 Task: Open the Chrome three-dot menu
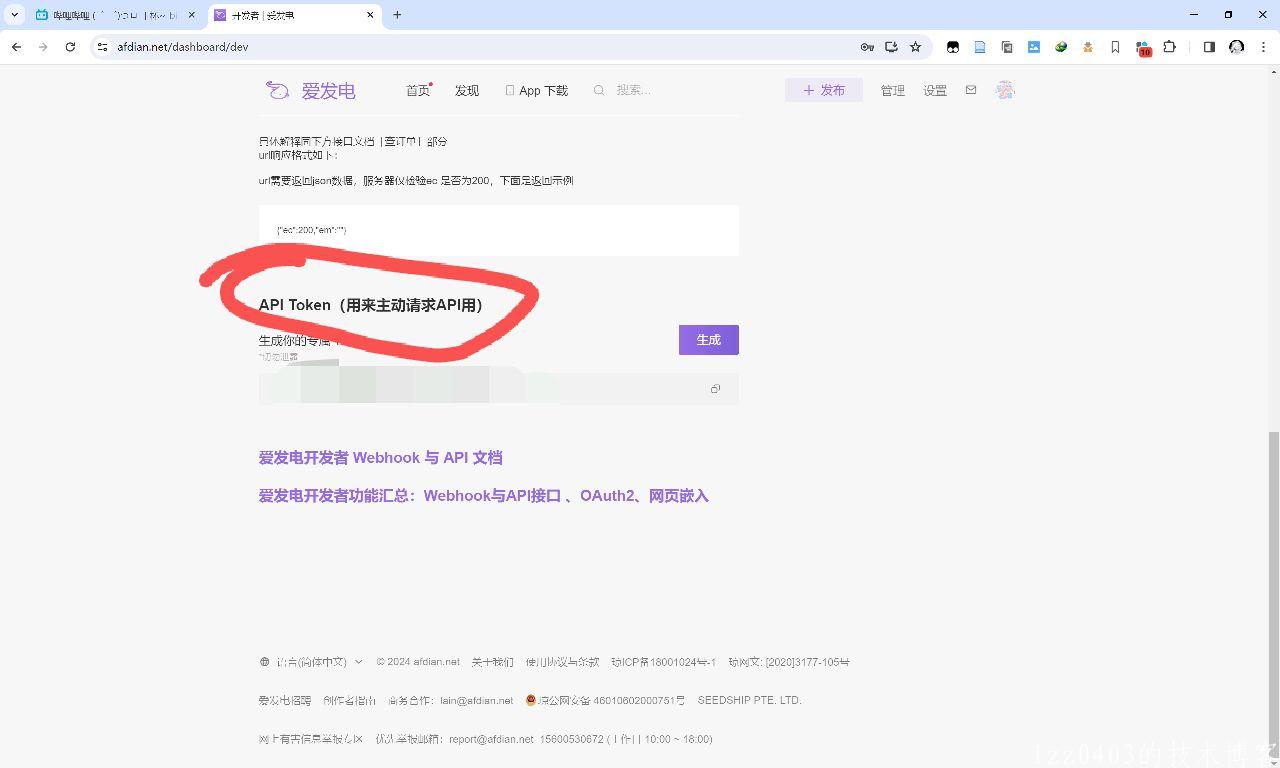(x=1264, y=47)
